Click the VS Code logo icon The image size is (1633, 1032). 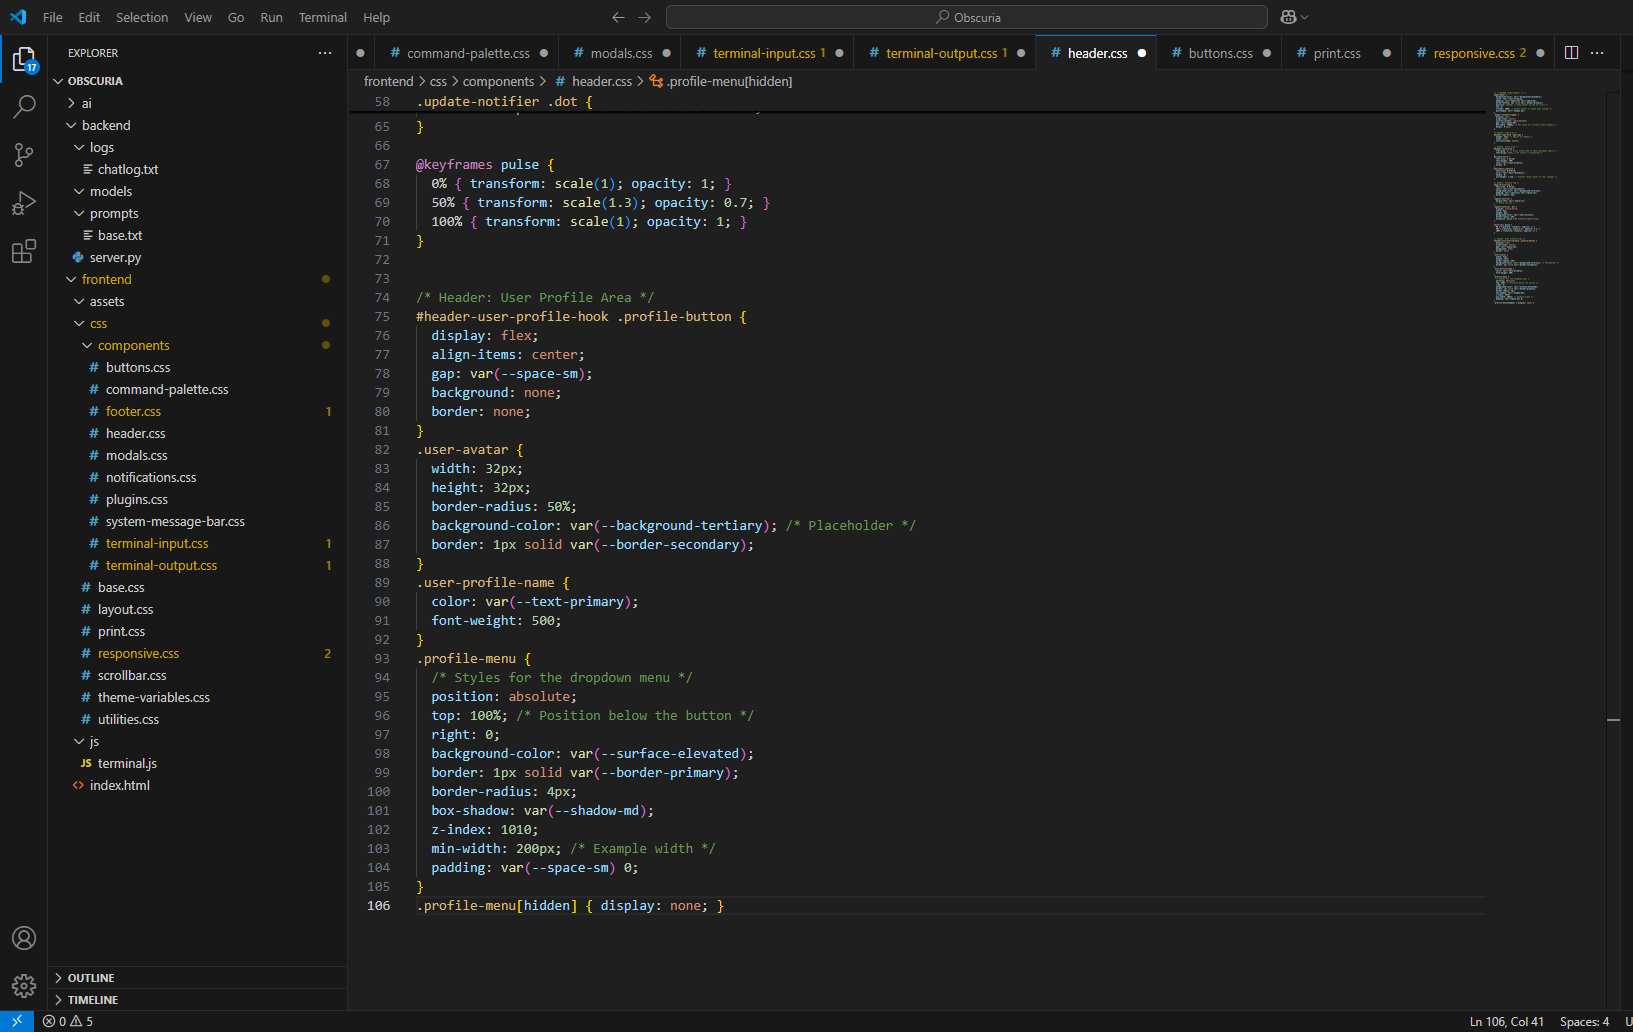pyautogui.click(x=18, y=17)
